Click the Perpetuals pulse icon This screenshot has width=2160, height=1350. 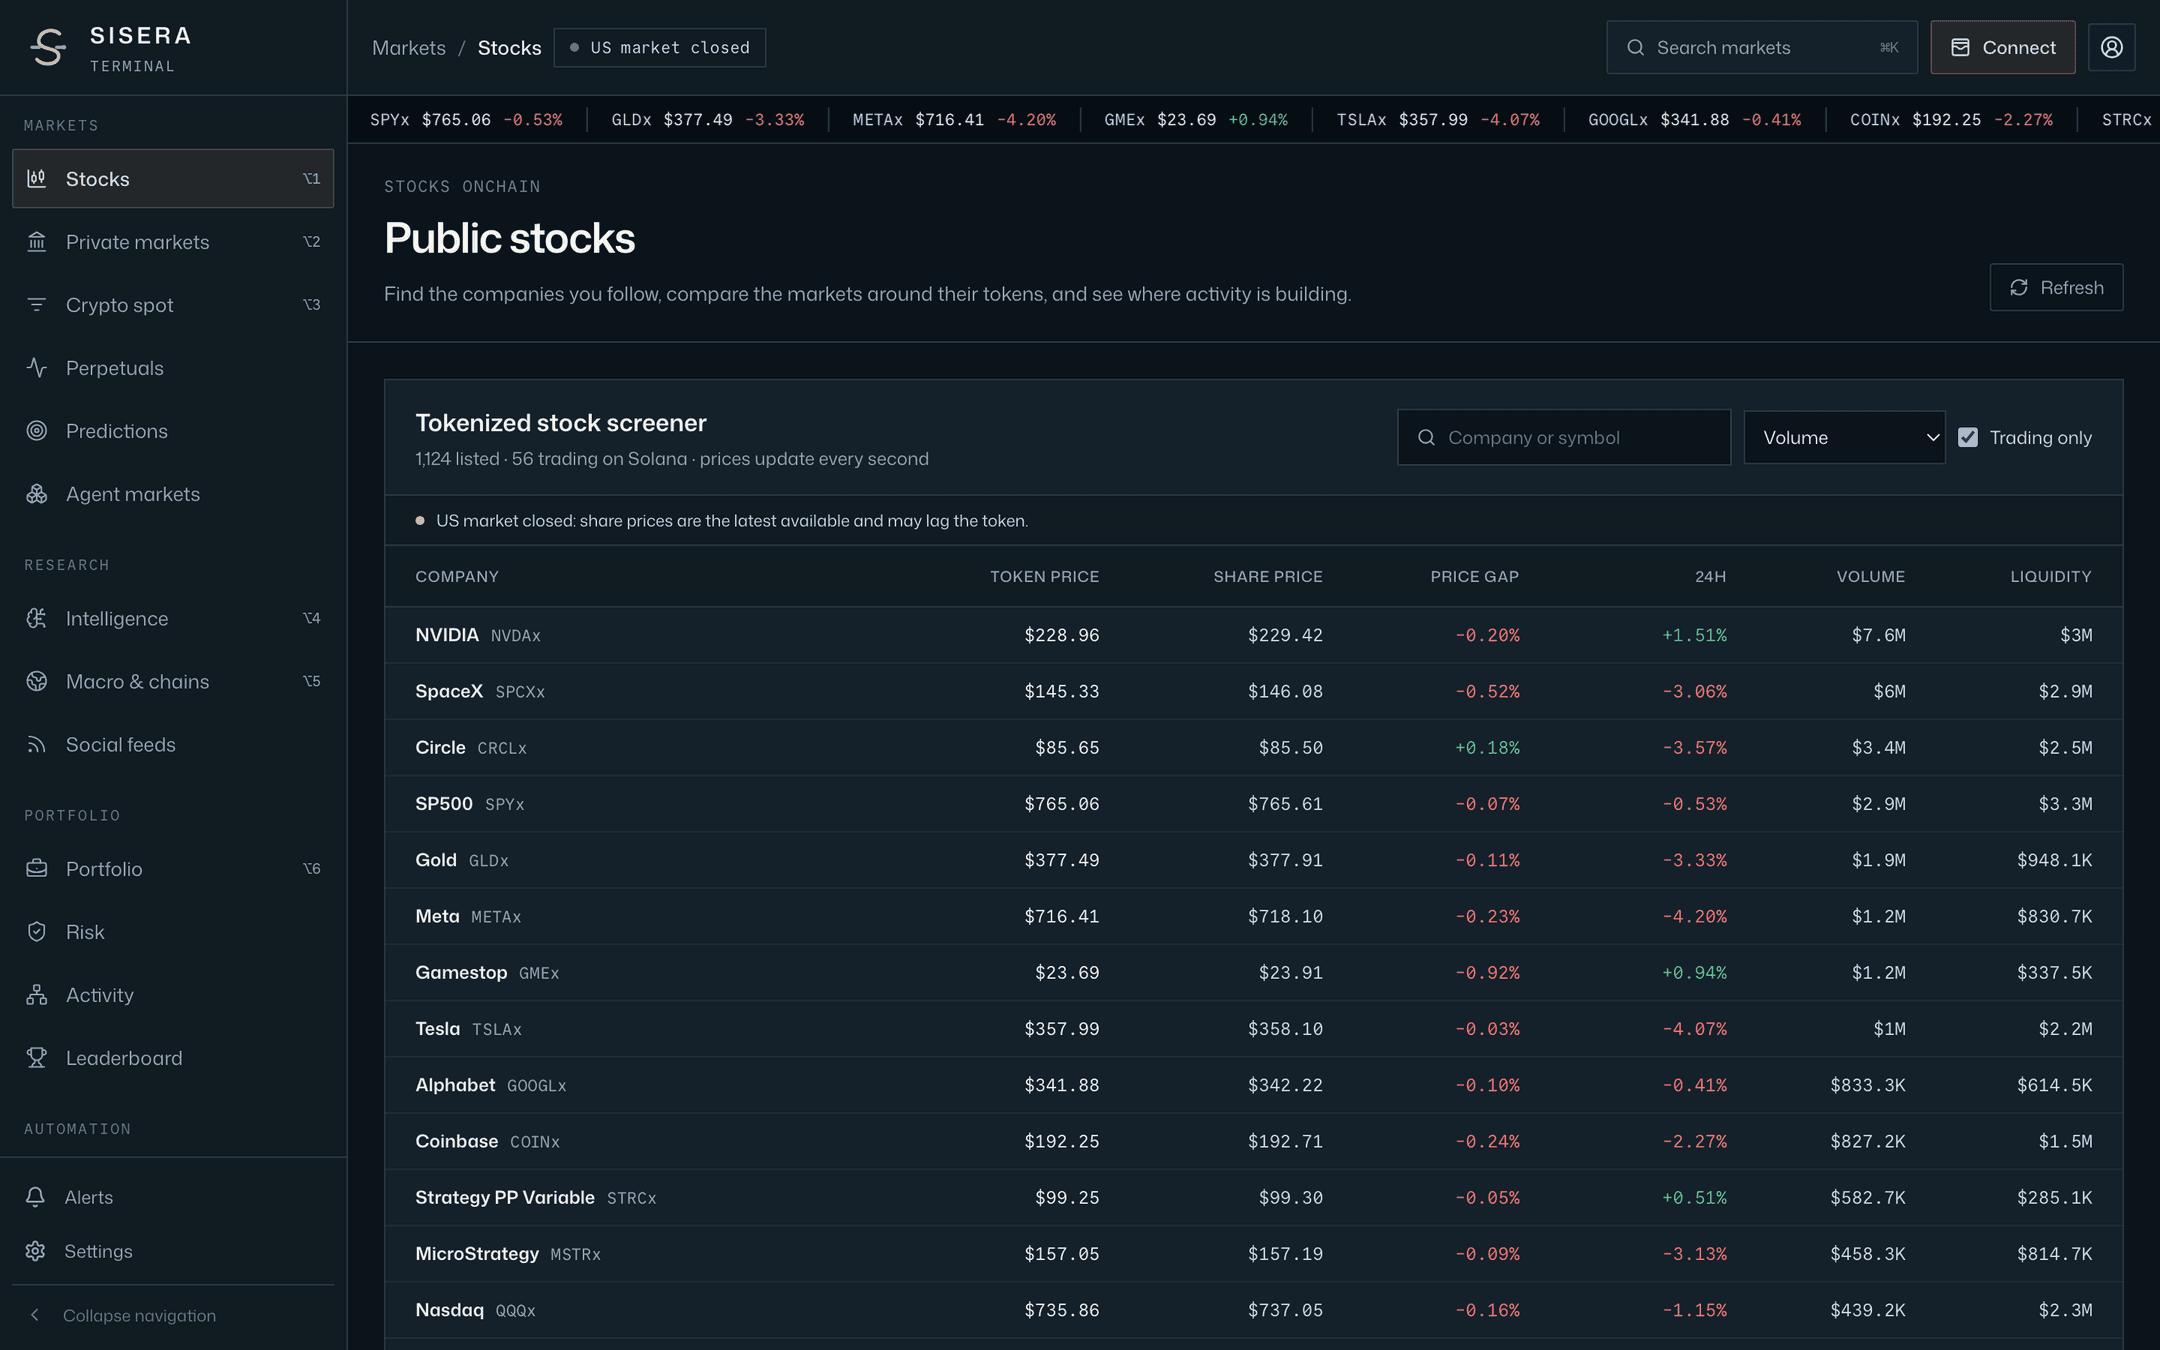point(37,368)
